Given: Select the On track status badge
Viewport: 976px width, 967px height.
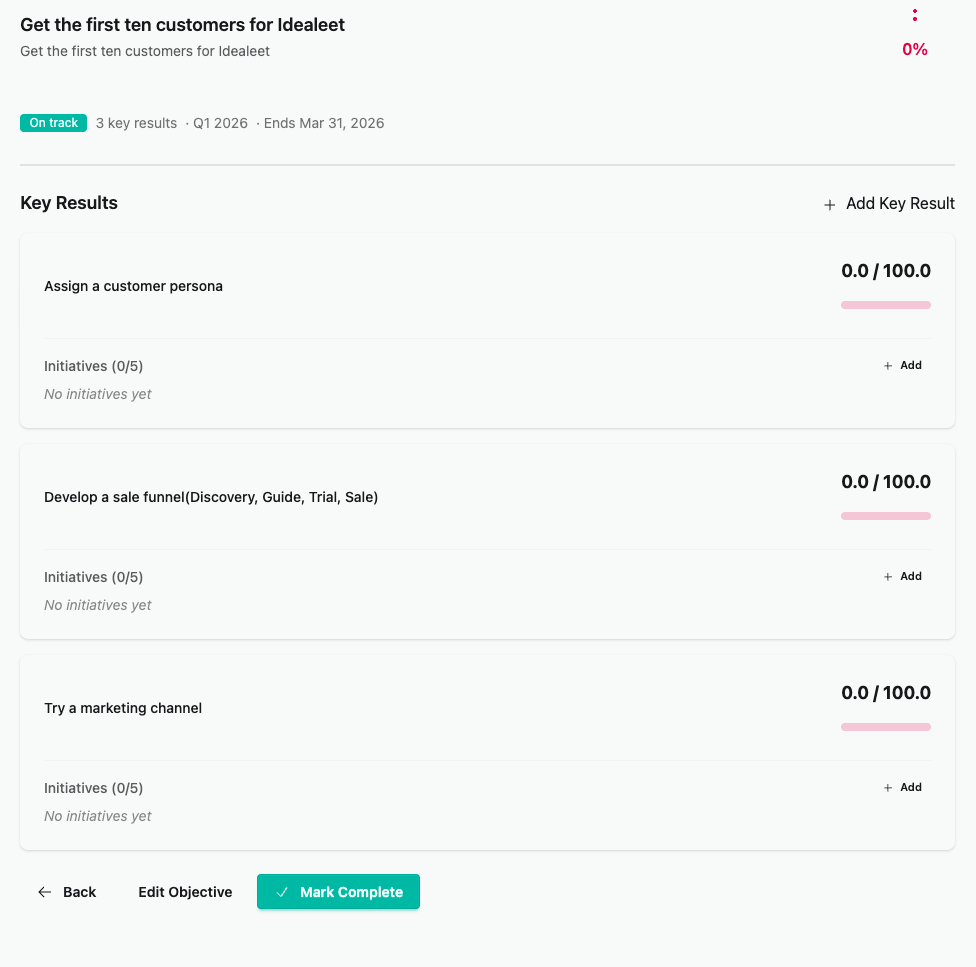Looking at the screenshot, I should tap(53, 122).
